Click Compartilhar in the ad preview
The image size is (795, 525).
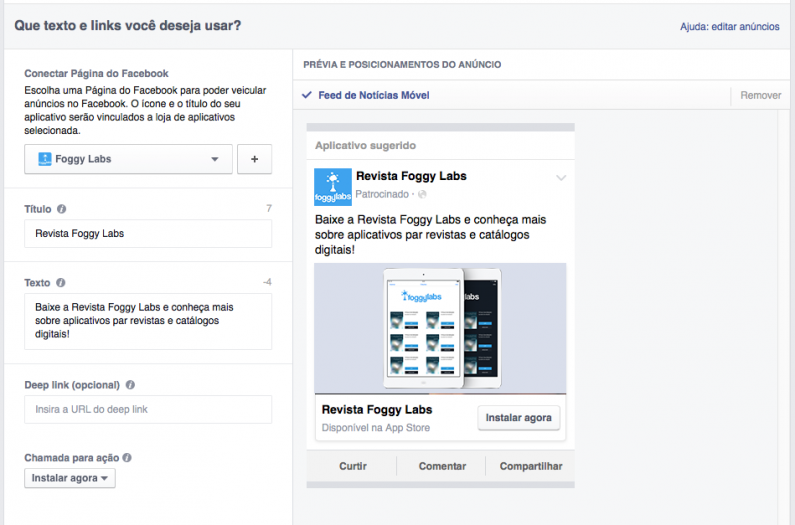[x=531, y=466]
